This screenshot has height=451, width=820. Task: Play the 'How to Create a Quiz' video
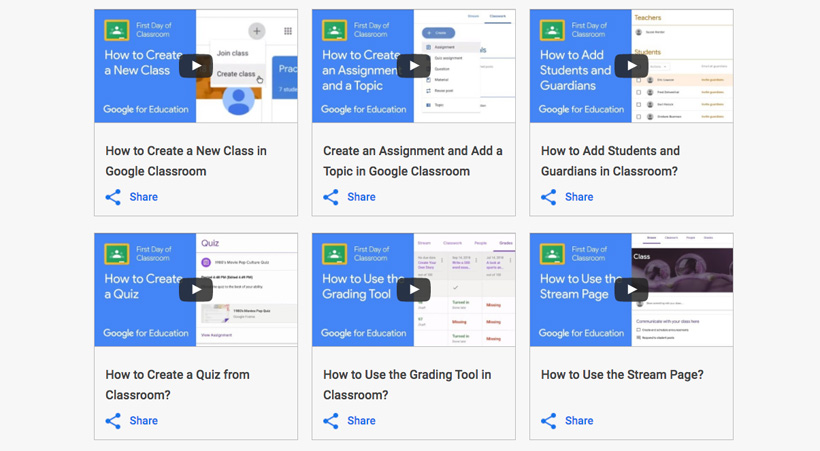tap(196, 290)
